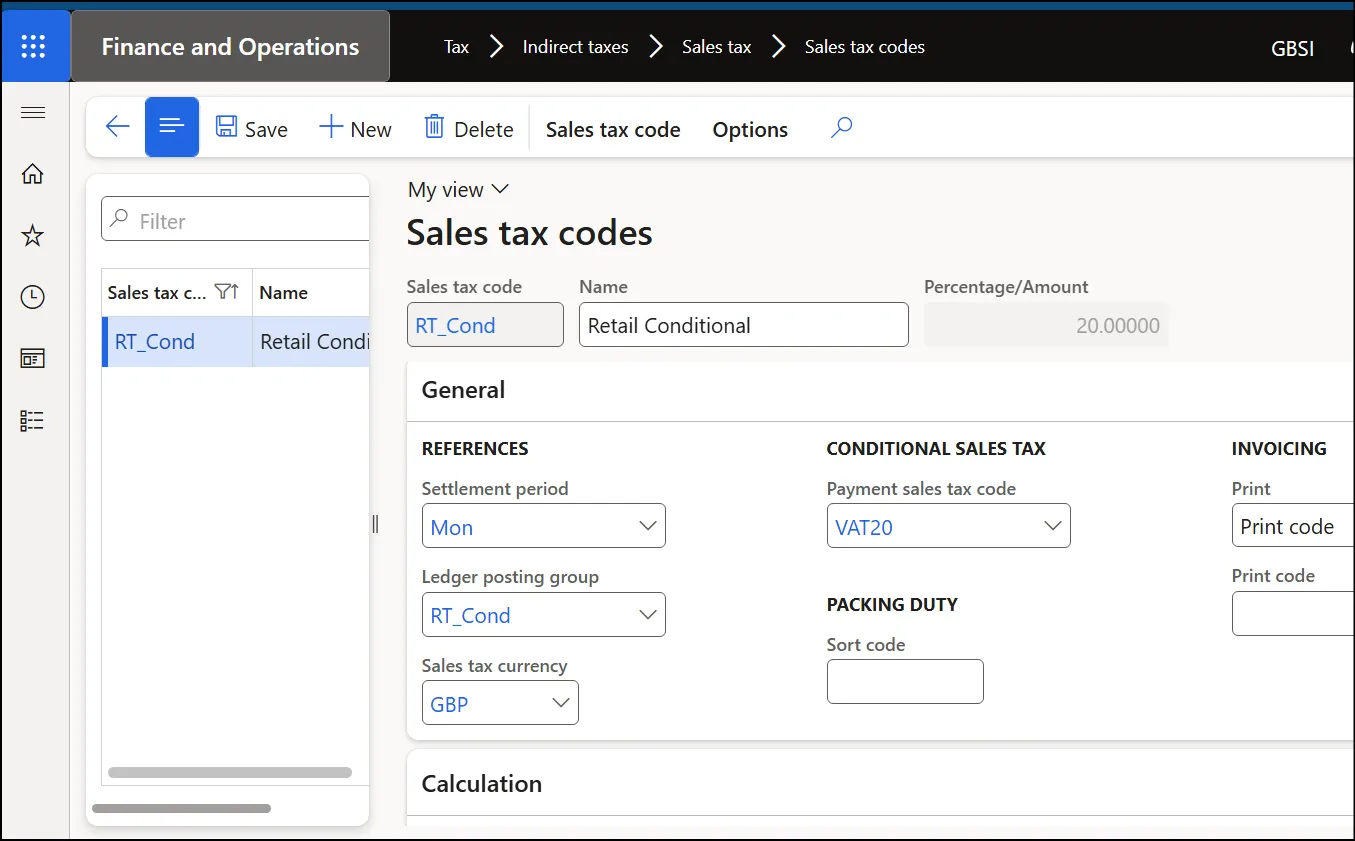The width and height of the screenshot is (1355, 841).
Task: Click the list grid horizontal scrollbar
Action: click(x=230, y=772)
